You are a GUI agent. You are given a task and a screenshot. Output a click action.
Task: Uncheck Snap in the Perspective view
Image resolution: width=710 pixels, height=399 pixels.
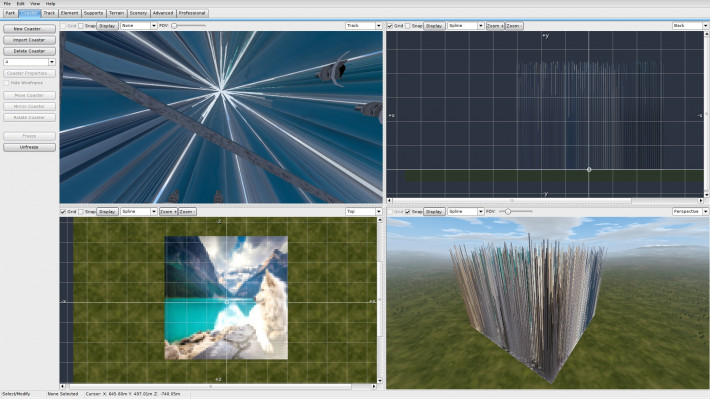pos(408,212)
